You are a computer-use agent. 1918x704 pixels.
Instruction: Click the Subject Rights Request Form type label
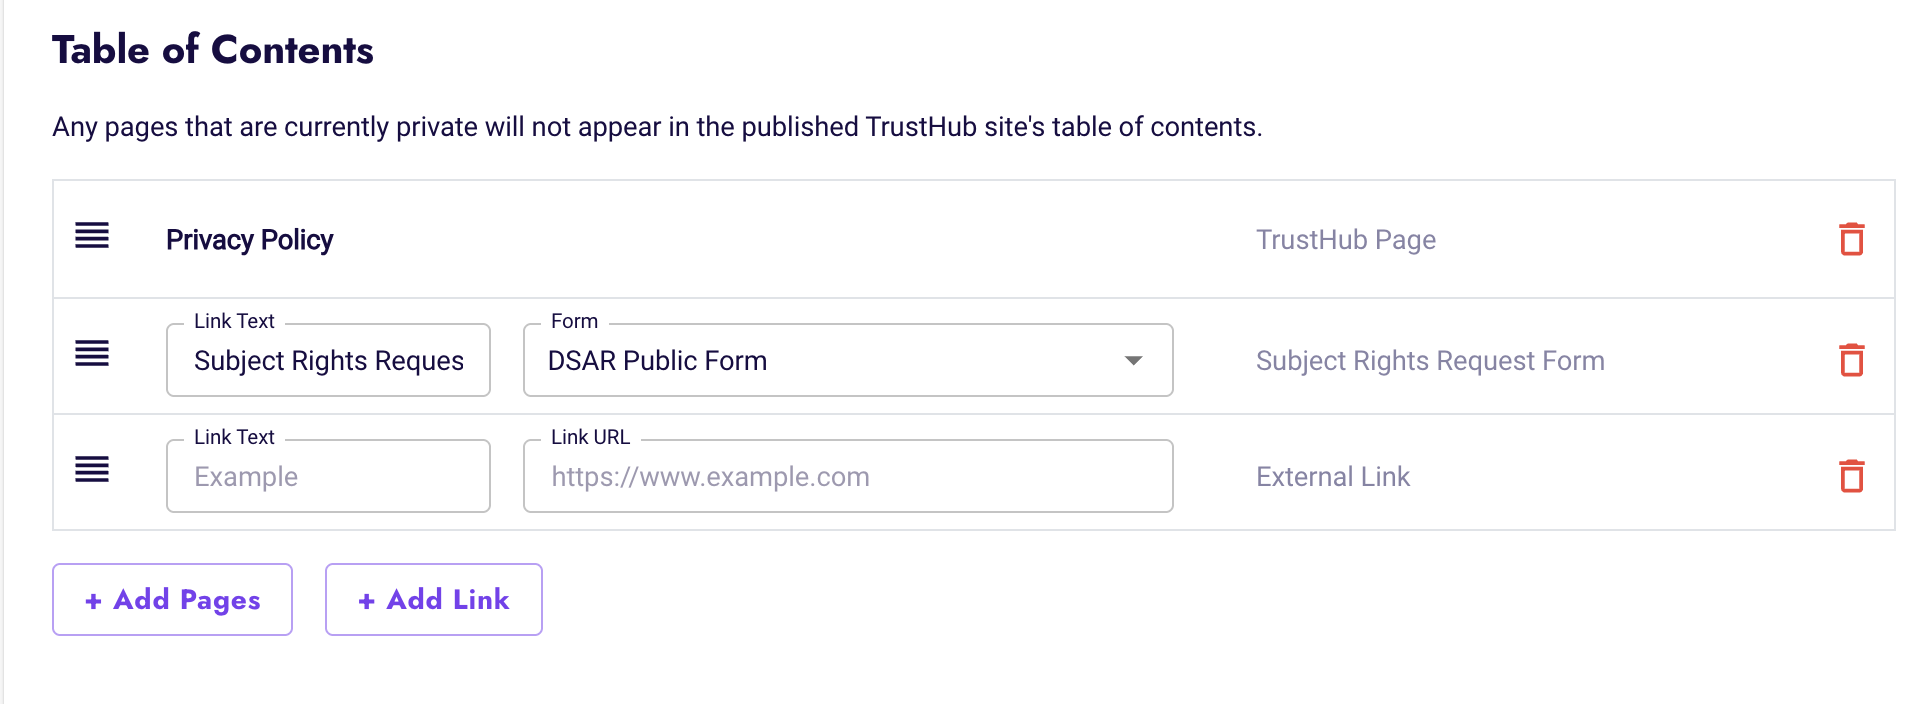1430,361
